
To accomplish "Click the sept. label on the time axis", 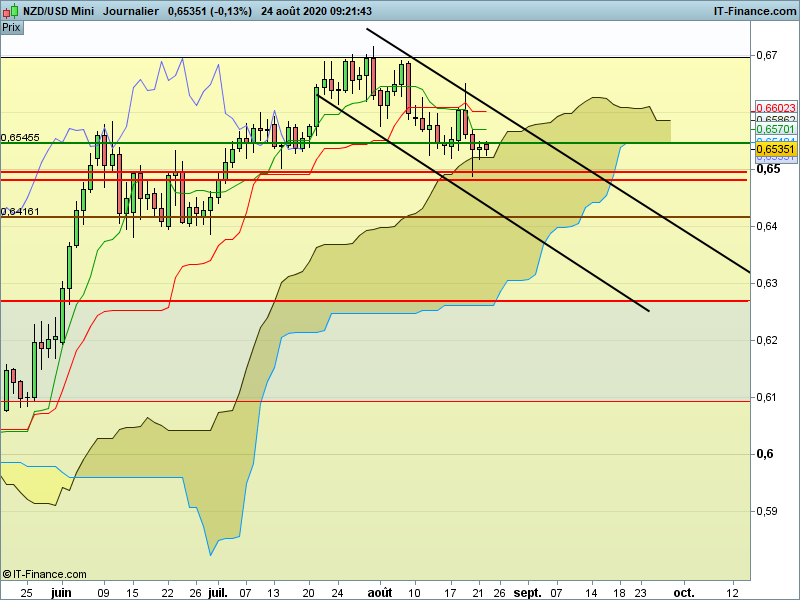I will click(527, 593).
